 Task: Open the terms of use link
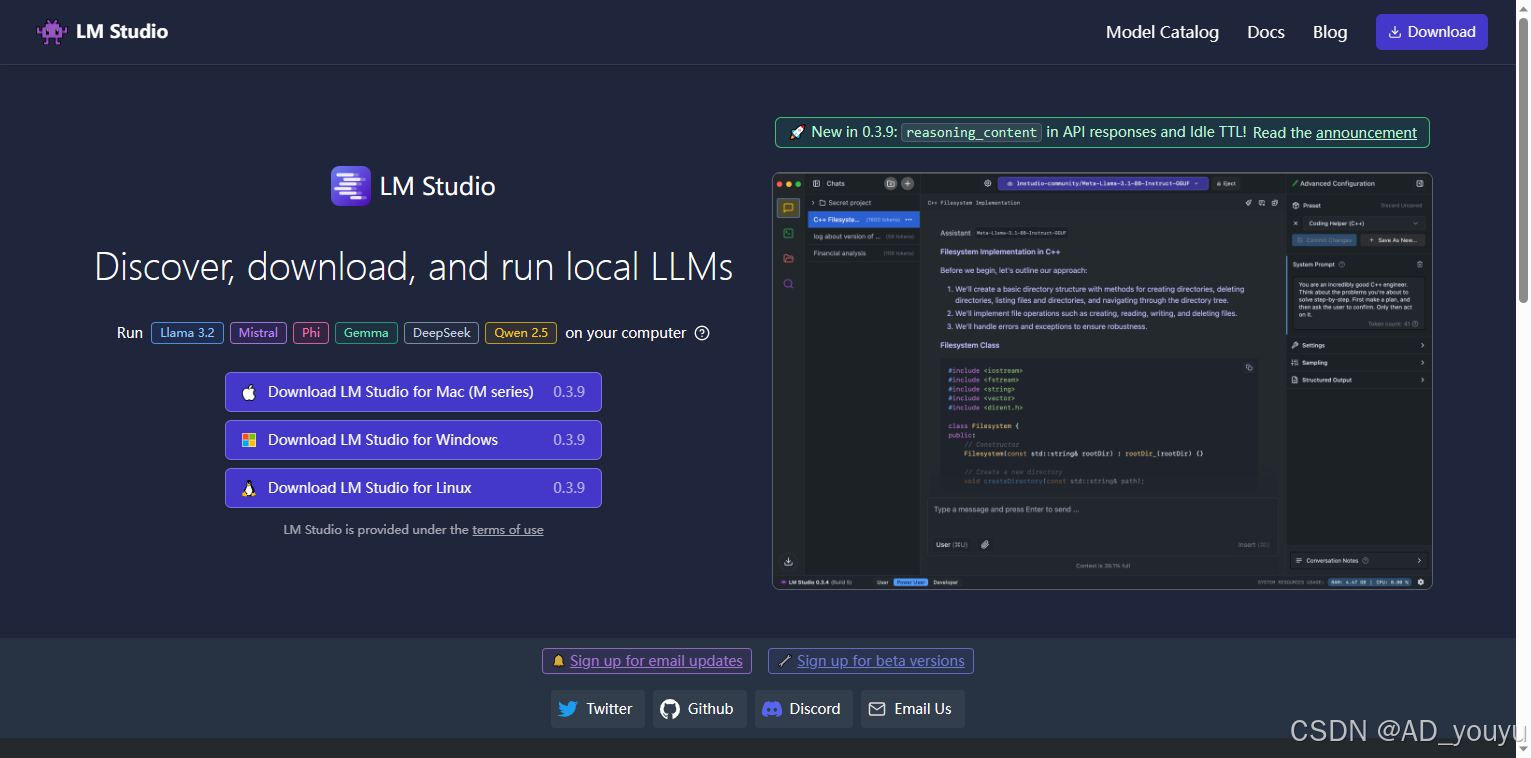click(508, 530)
